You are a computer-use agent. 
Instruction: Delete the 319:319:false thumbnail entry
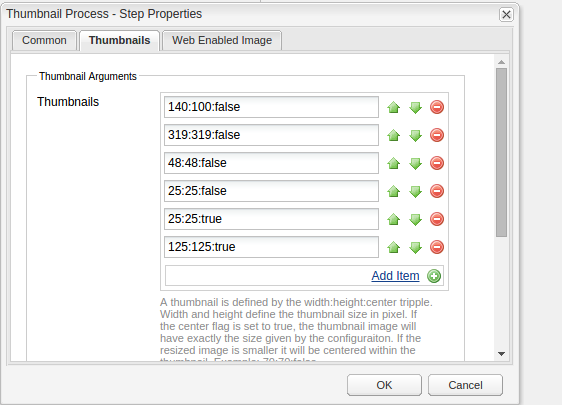437,135
